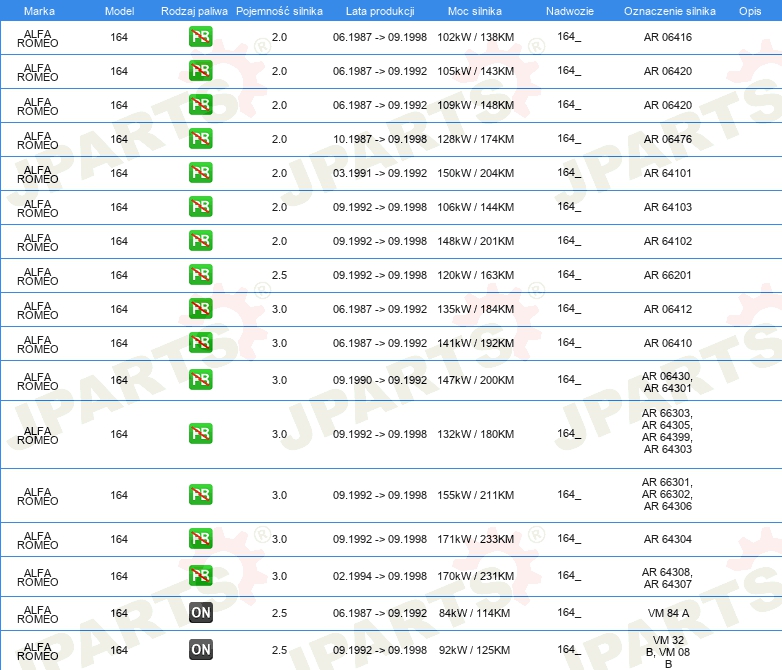Click petrol fuel icon in 155kW / 211KM row

(x=200, y=495)
